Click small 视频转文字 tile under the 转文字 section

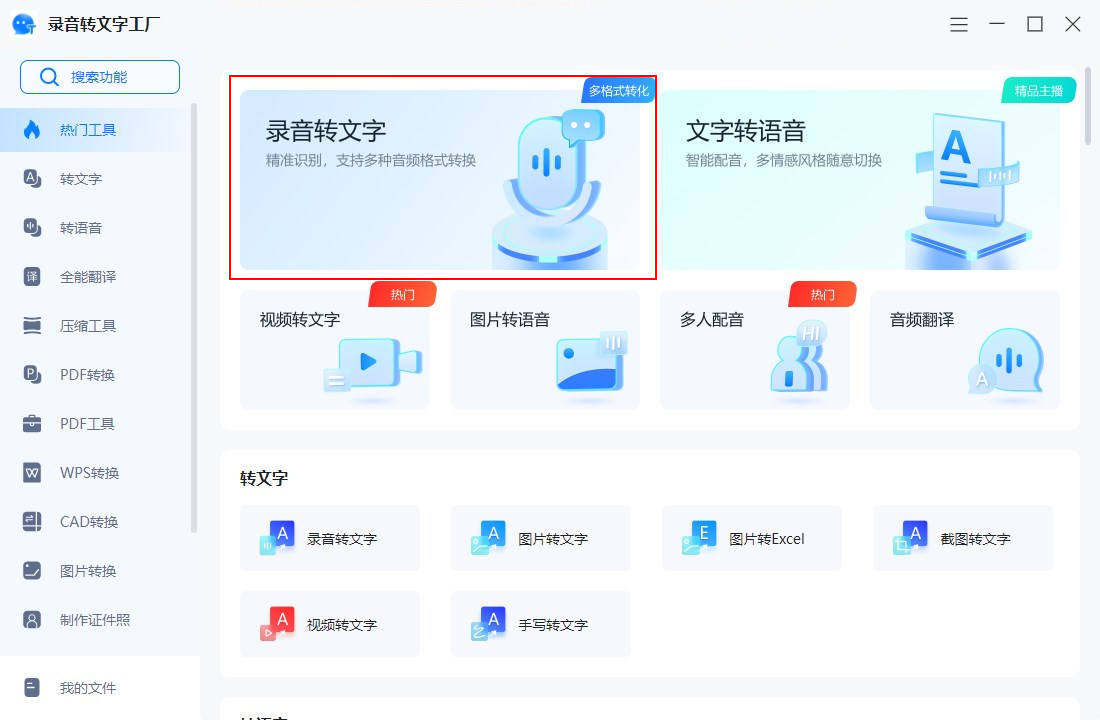(x=330, y=624)
